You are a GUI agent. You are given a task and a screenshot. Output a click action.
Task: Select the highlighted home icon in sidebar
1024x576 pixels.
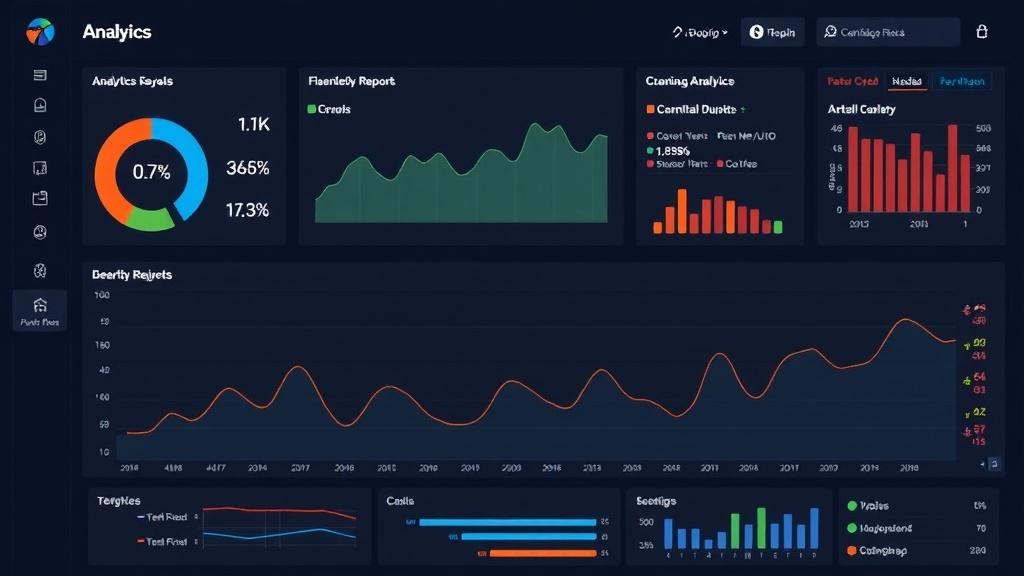[40, 311]
